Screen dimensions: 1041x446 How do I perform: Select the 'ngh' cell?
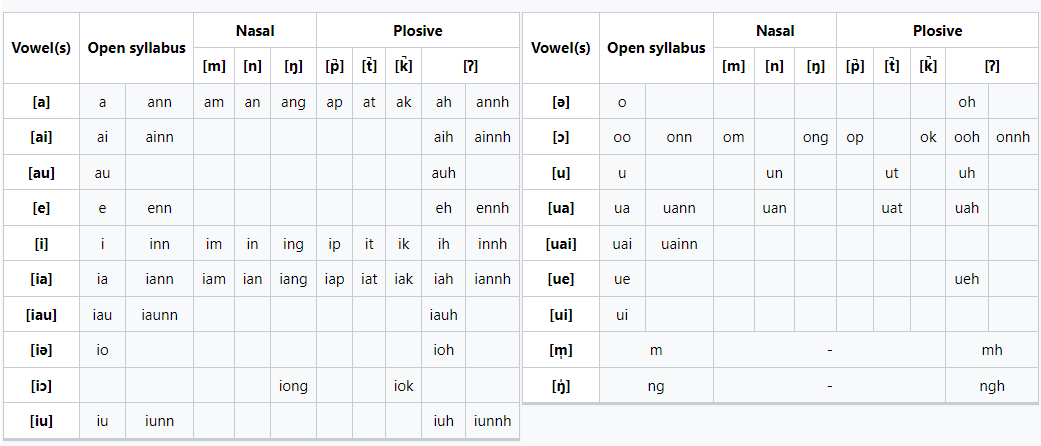pos(992,386)
